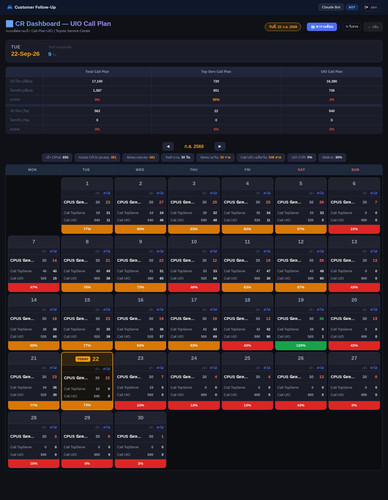Click the UIO CVR summary chip
388x500 pixels.
(x=302, y=157)
